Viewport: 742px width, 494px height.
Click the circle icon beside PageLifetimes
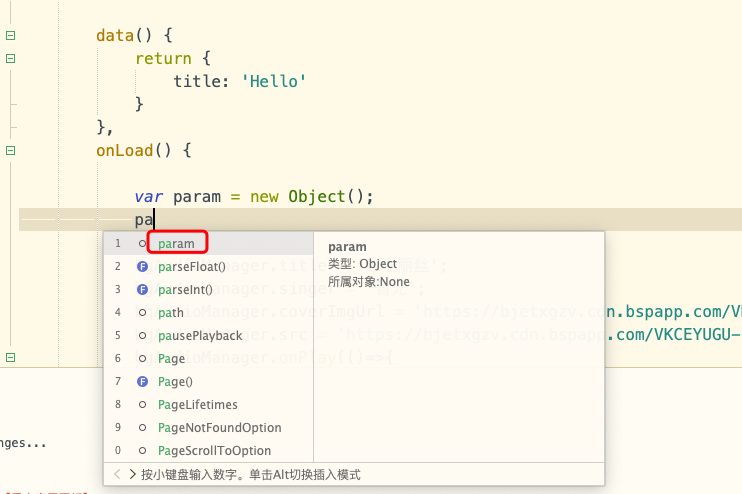(x=142, y=405)
